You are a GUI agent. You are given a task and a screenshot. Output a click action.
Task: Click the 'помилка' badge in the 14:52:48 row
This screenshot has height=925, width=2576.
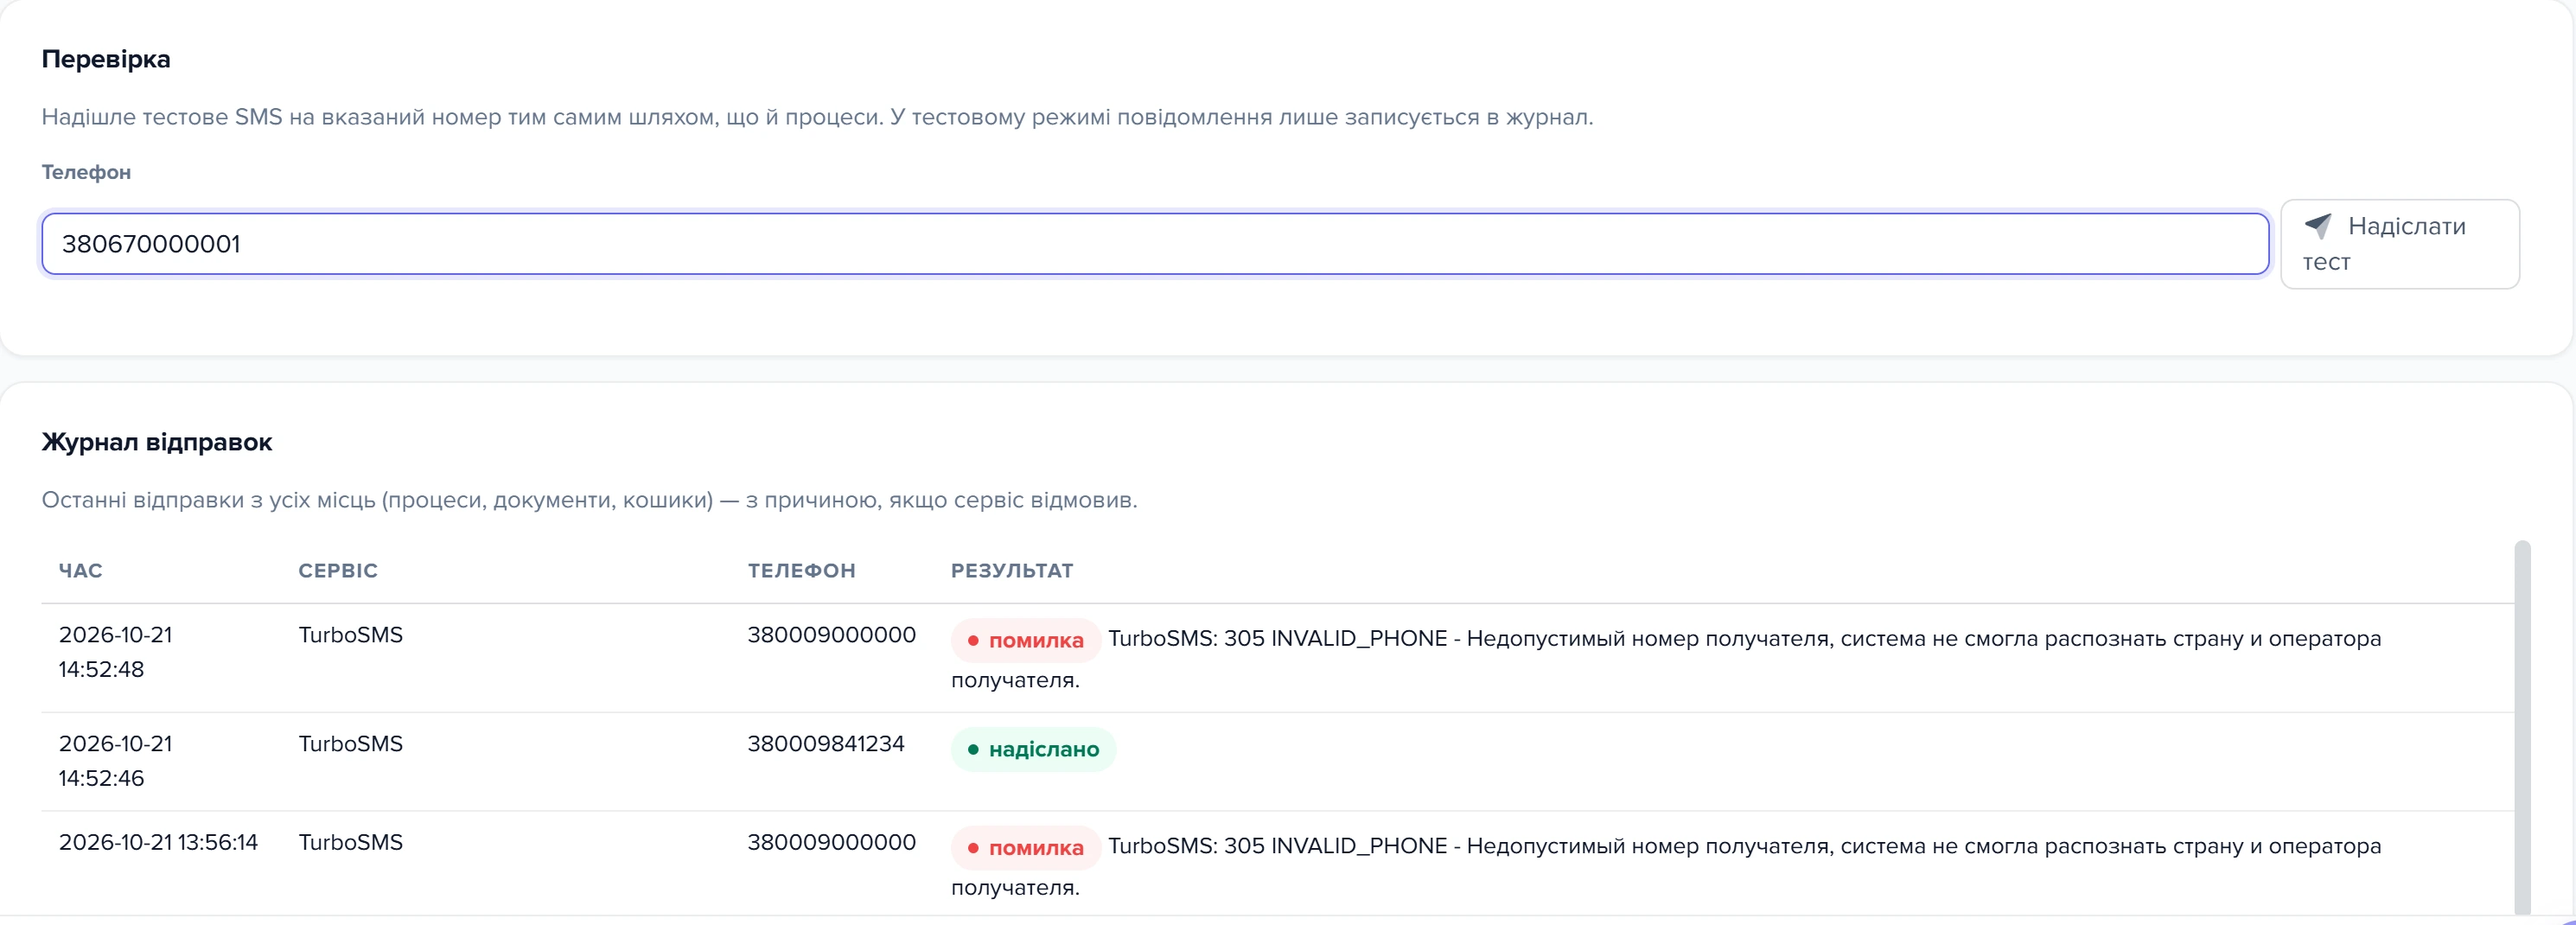point(1025,640)
